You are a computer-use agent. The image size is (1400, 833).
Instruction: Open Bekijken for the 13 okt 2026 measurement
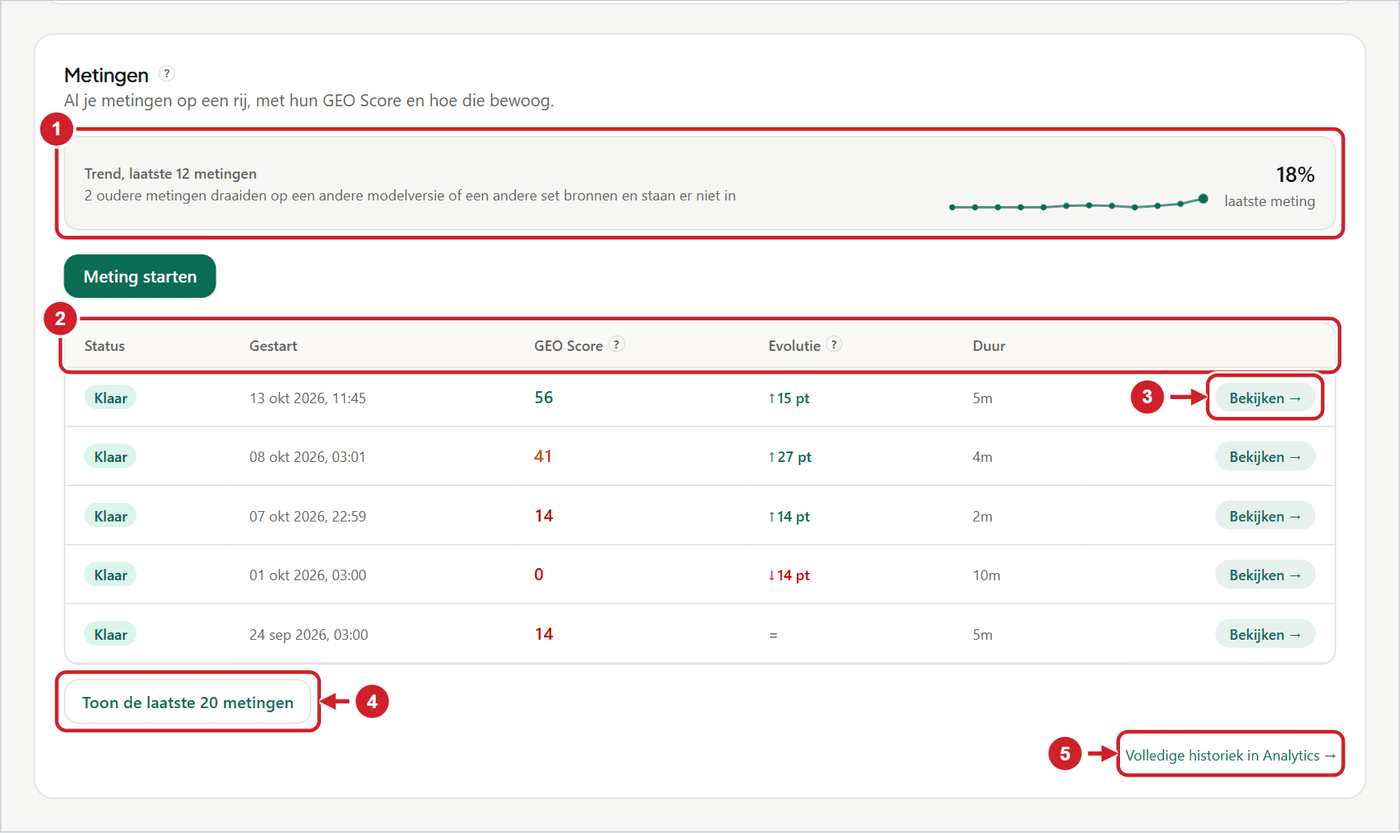1265,397
